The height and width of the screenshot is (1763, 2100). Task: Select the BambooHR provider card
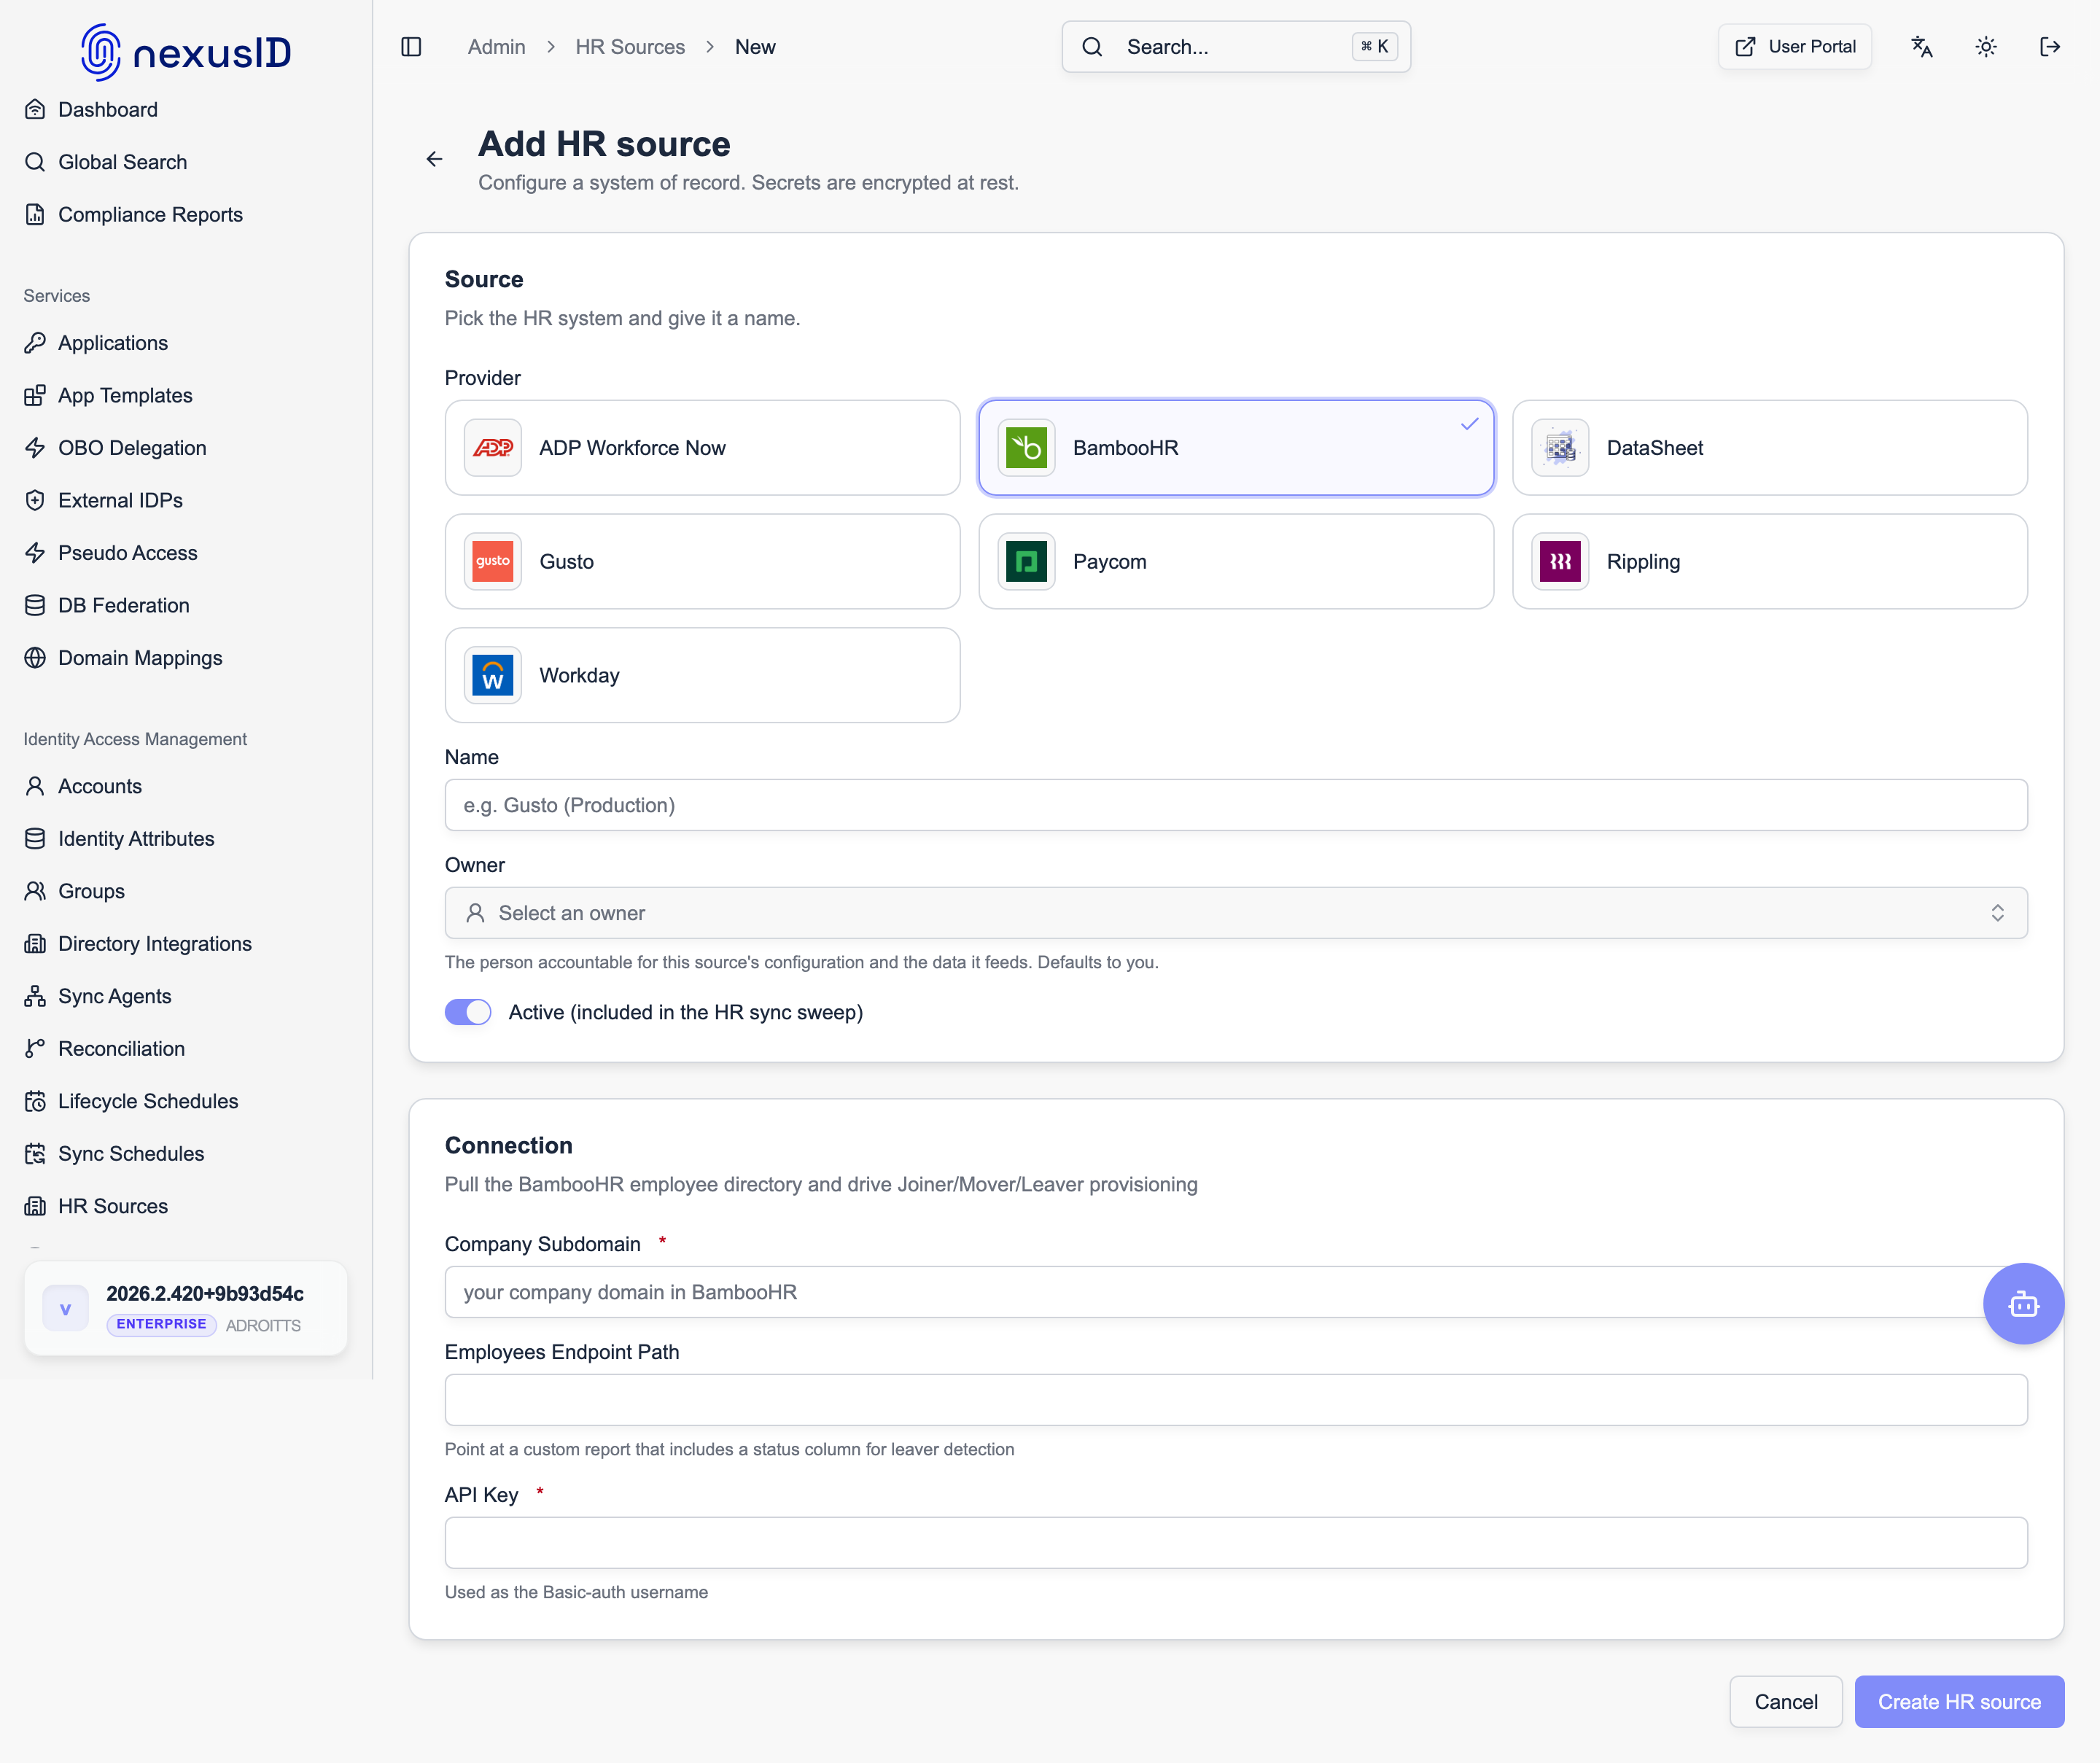click(1236, 448)
